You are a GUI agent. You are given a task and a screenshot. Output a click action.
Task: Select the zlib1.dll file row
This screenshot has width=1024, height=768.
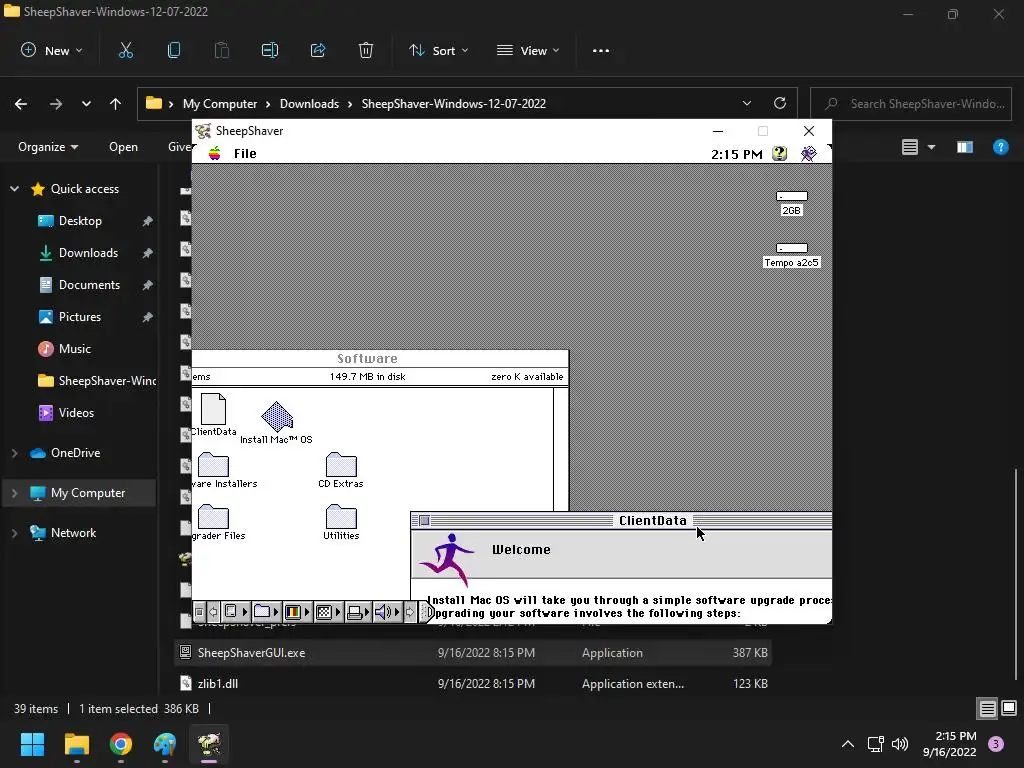(x=473, y=684)
